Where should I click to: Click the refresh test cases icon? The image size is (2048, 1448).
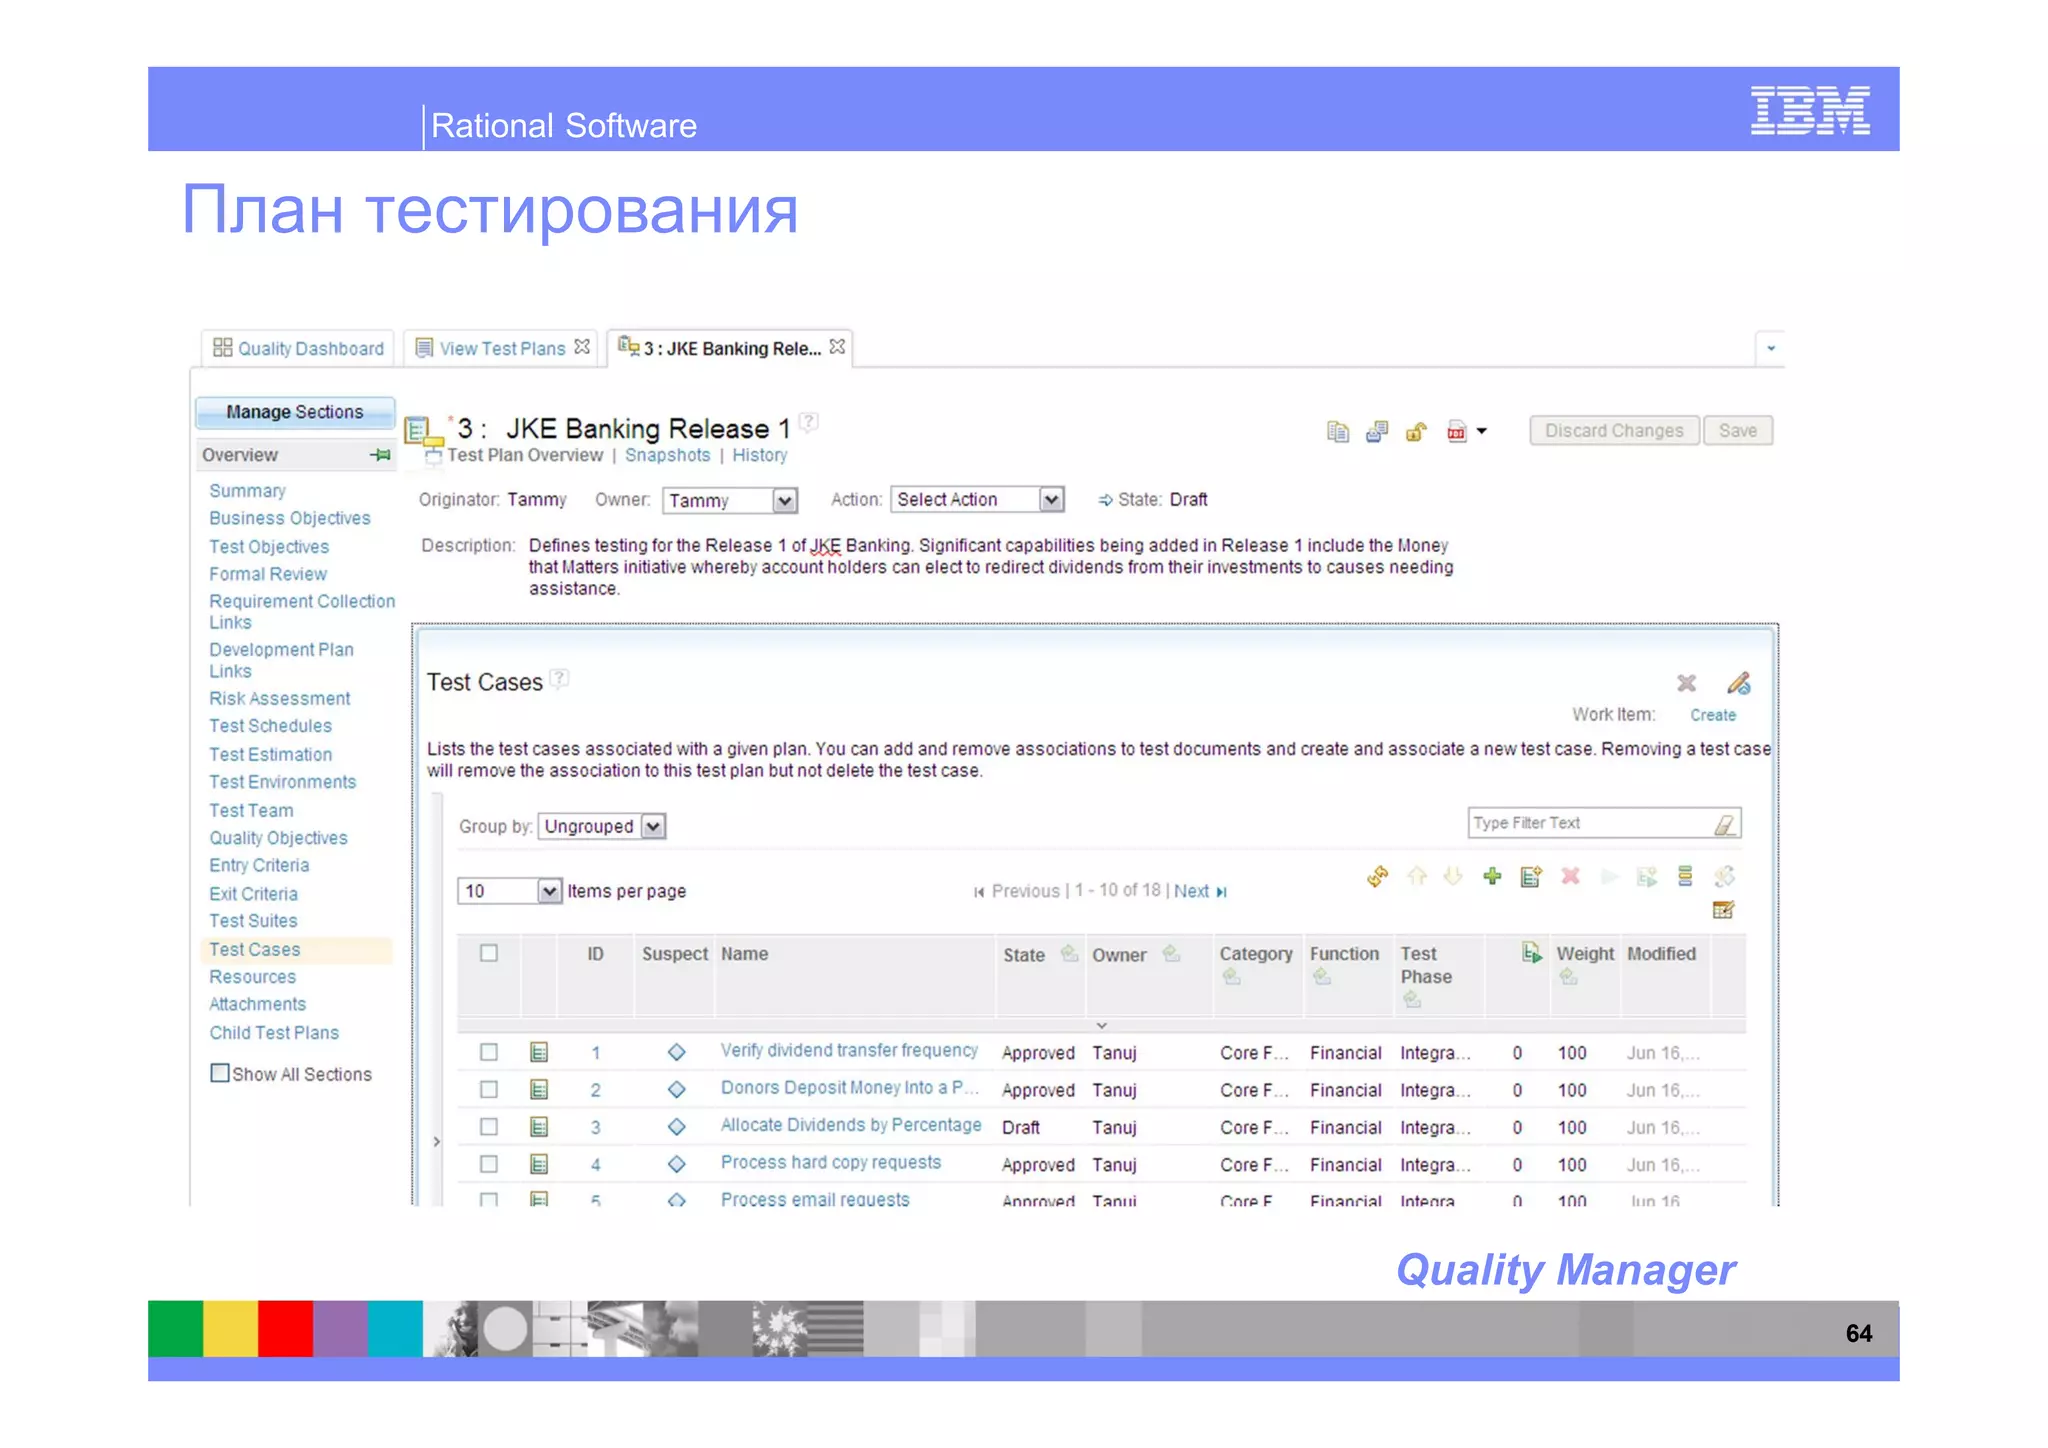[1378, 877]
